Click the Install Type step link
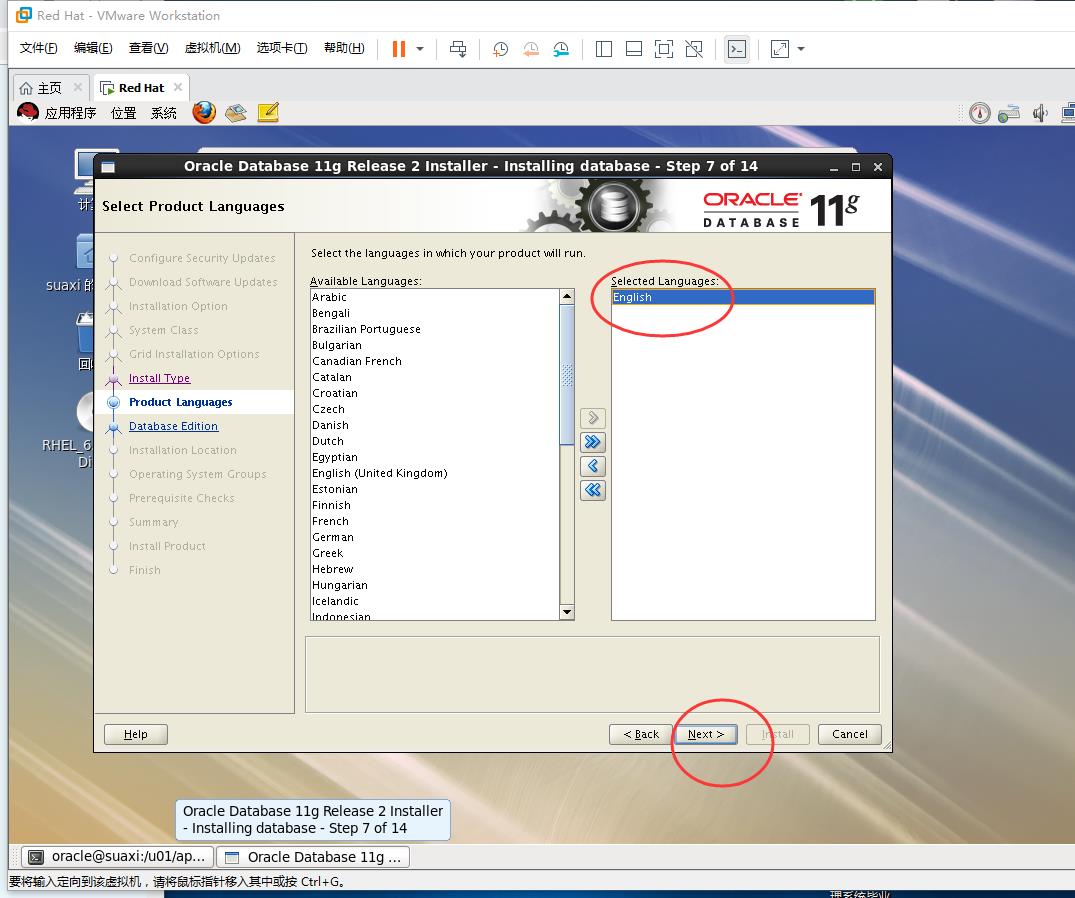Viewport: 1075px width, 898px height. pyautogui.click(x=159, y=378)
